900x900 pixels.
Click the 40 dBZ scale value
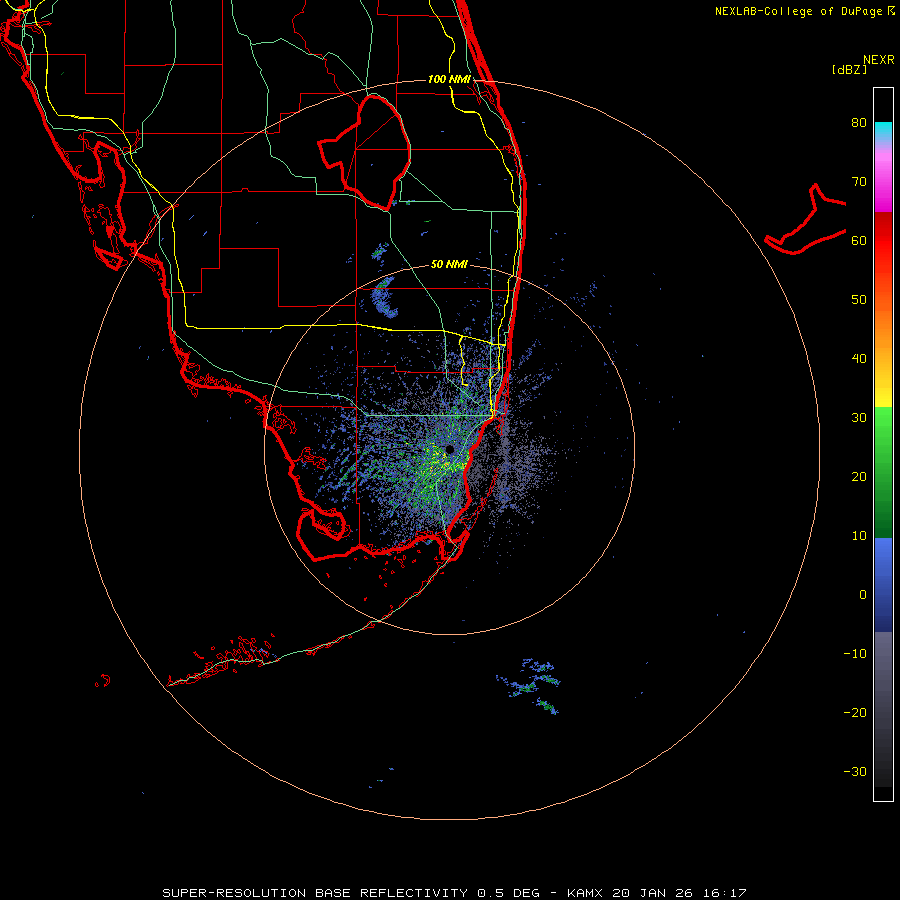859,359
